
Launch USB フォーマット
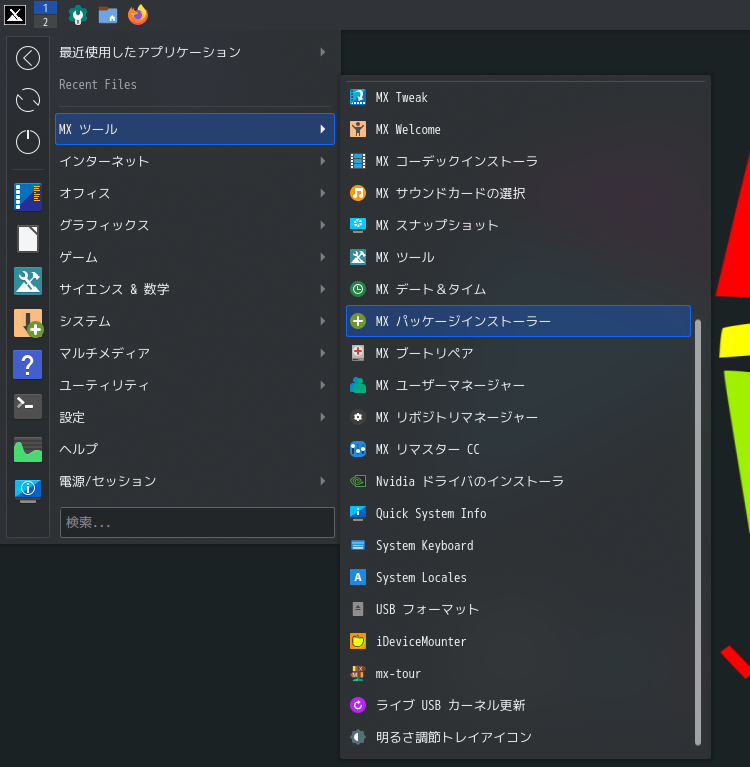tap(518, 609)
